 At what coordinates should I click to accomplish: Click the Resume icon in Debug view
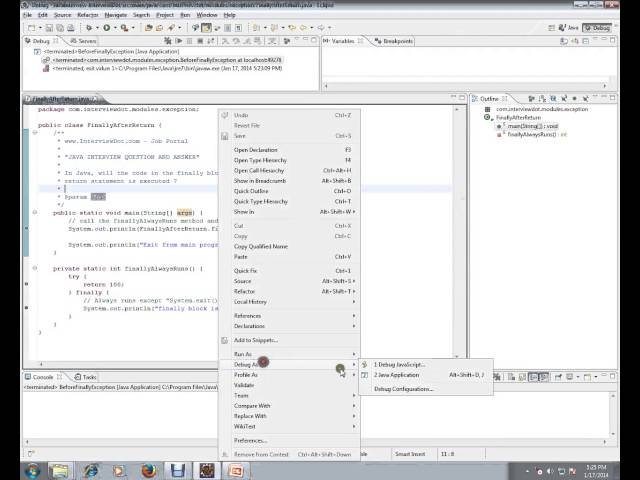click(x=179, y=41)
